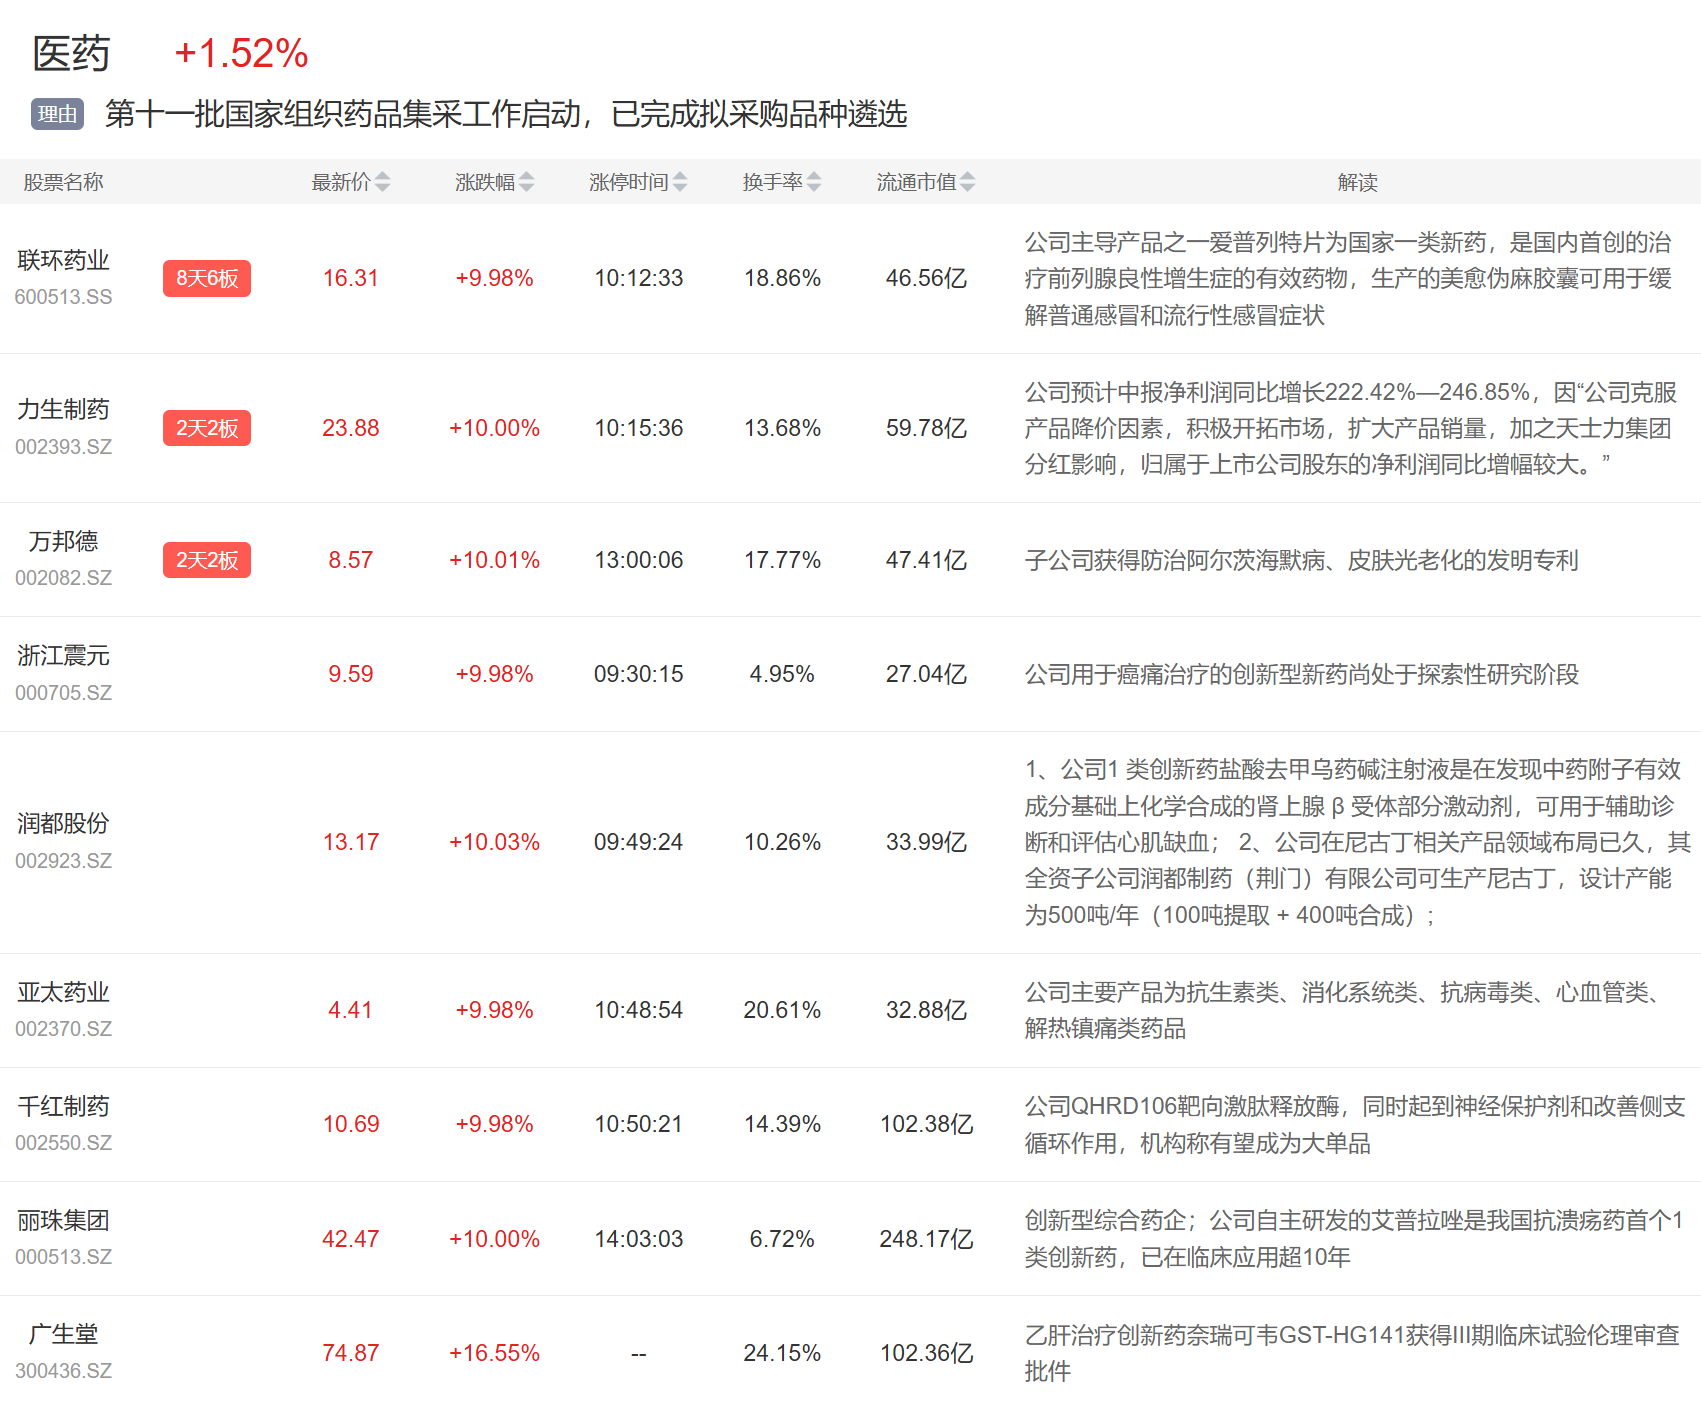Click the 8天6板 badge for 联环药业

(x=206, y=278)
